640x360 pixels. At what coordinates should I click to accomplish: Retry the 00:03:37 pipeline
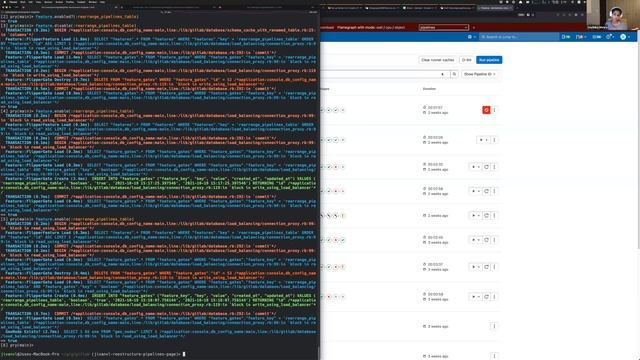tap(486, 267)
